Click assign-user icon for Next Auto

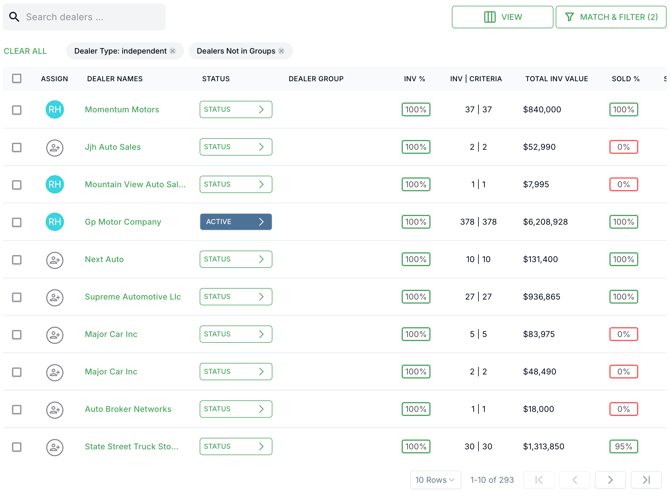55,260
